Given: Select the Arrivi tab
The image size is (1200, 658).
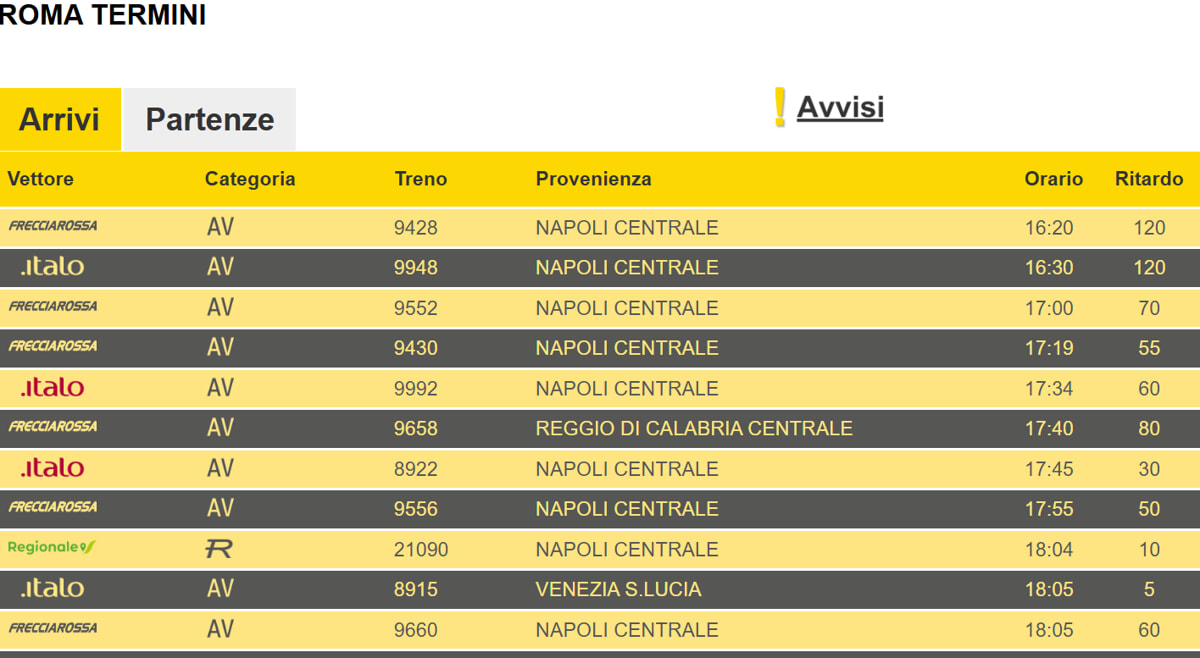Looking at the screenshot, I should 60,120.
